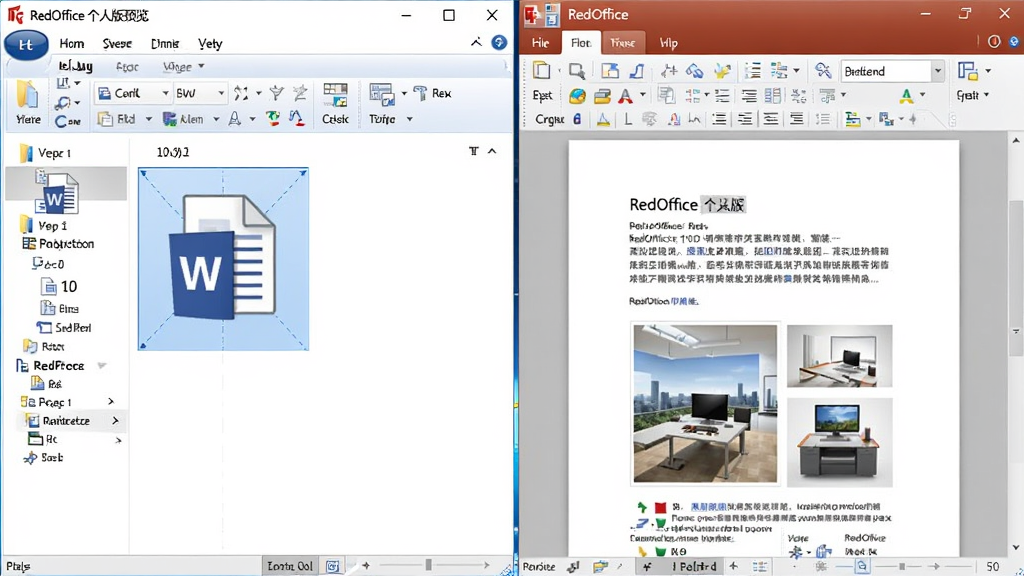Viewport: 1024px width, 576px height.
Task: Select the Soek item in tree
Action: tap(43, 458)
